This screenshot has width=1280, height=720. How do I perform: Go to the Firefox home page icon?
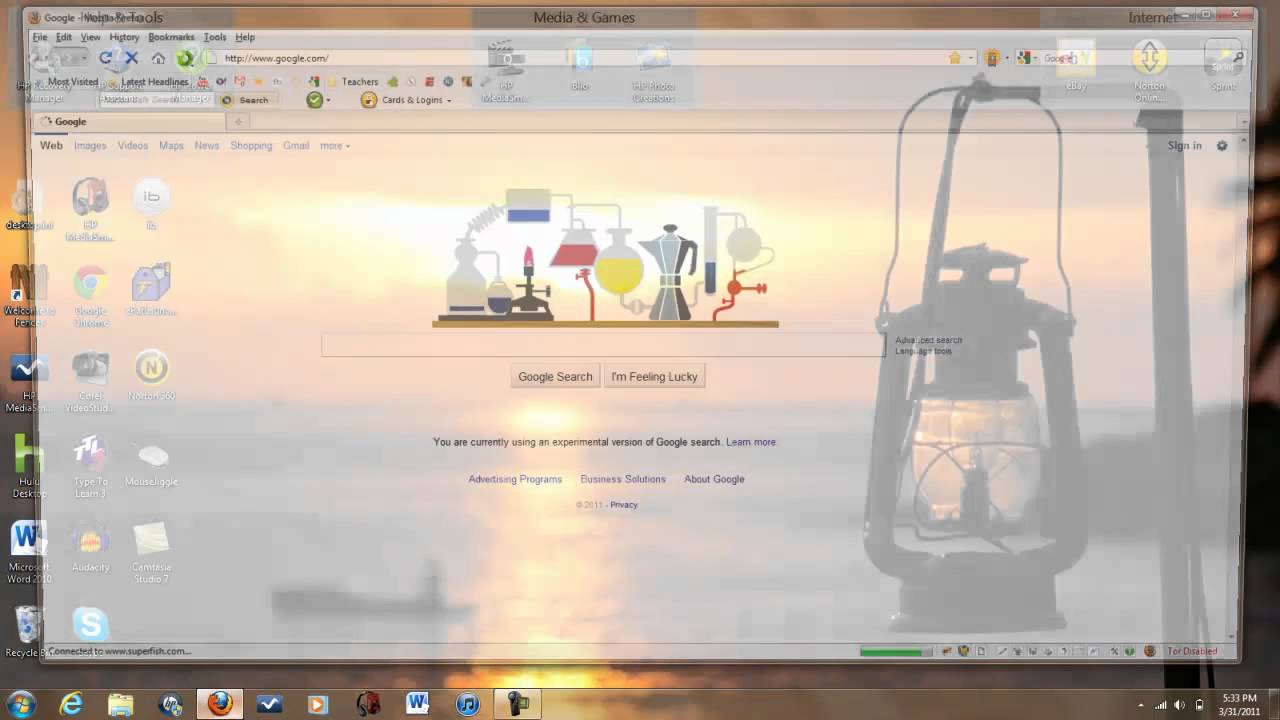coord(158,58)
